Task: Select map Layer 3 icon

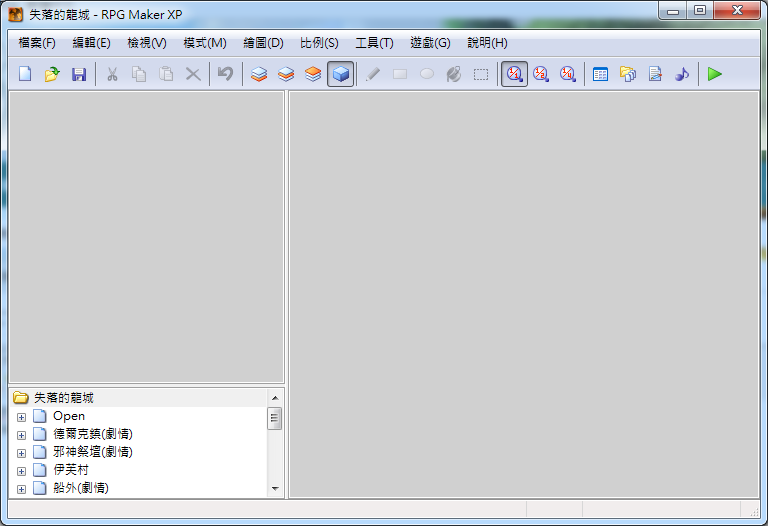Action: coord(313,74)
